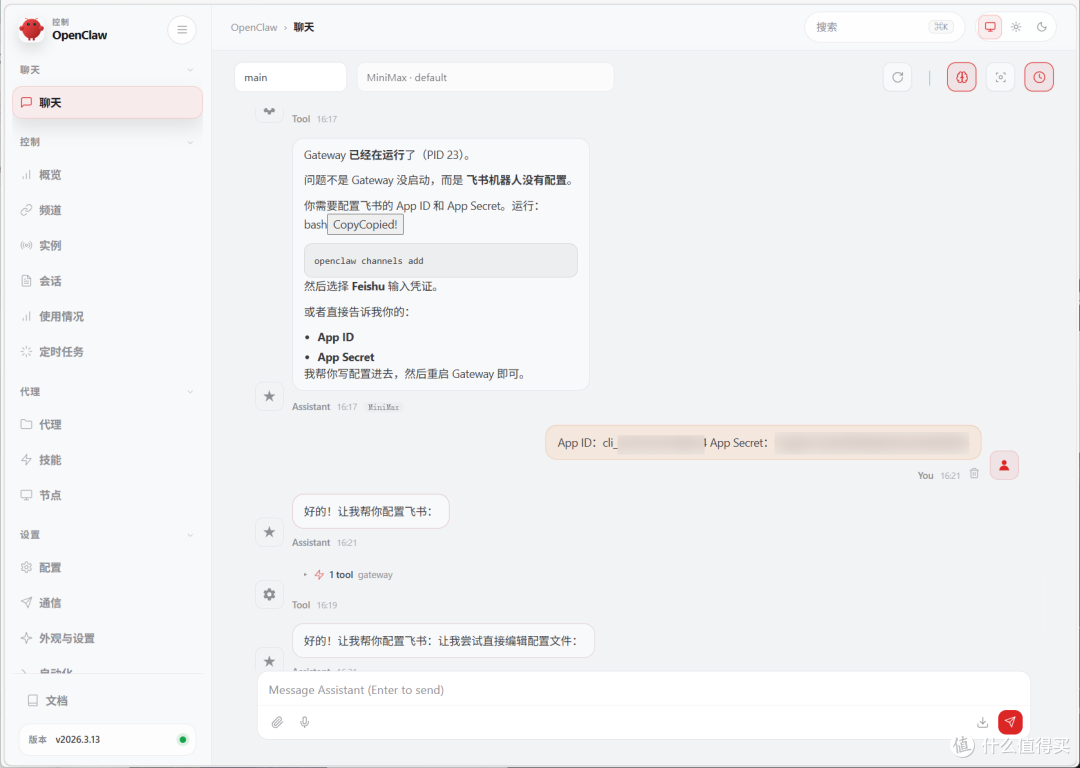Click the OpenClaw breadcrumb link

(253, 28)
